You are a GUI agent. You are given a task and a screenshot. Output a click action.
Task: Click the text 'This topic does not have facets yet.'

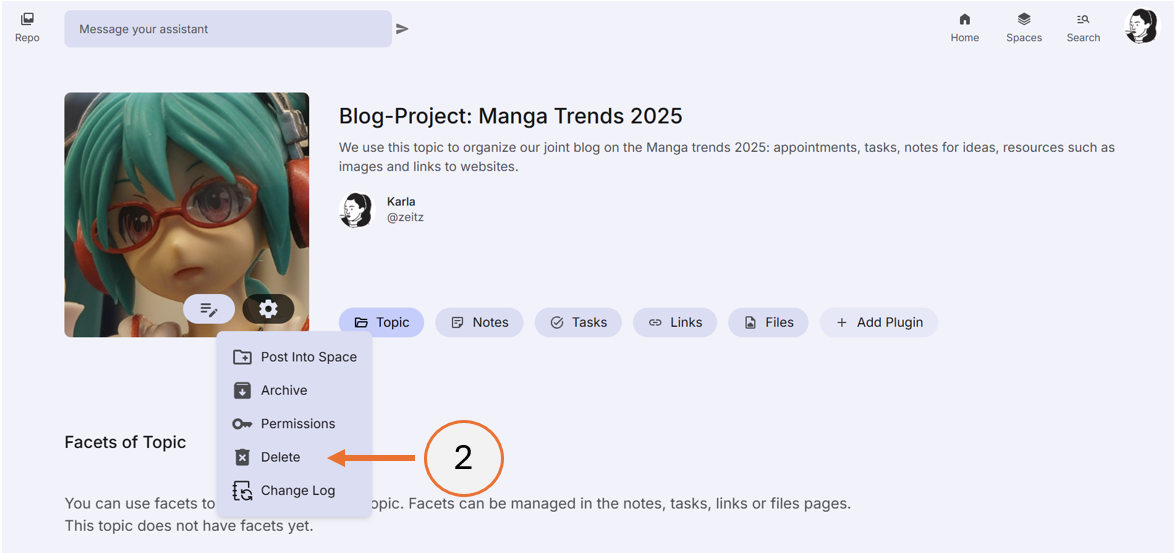pyautogui.click(x=189, y=526)
